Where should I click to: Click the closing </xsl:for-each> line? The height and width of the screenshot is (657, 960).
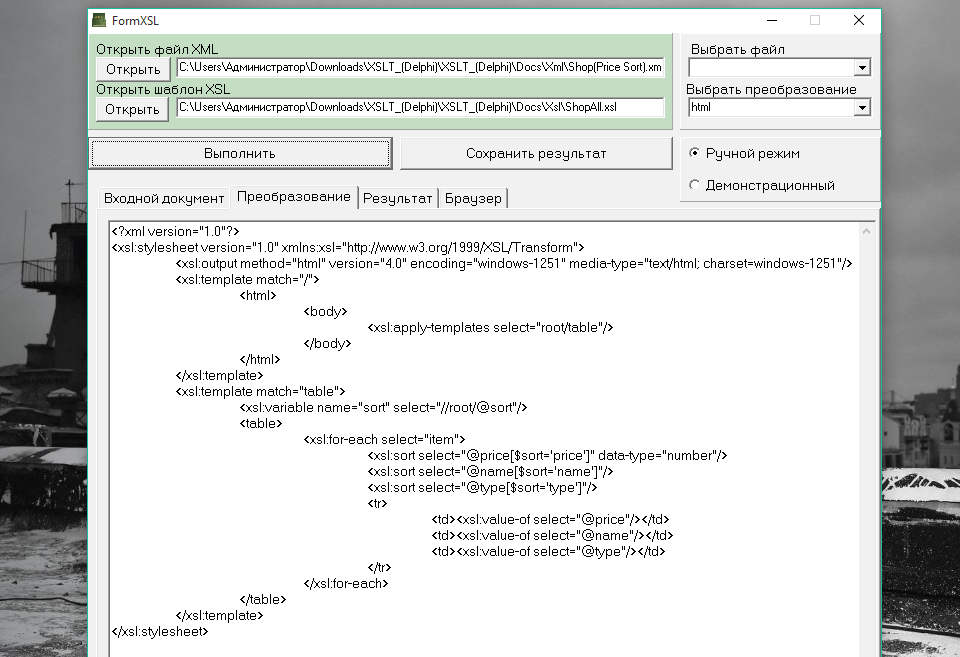click(346, 584)
